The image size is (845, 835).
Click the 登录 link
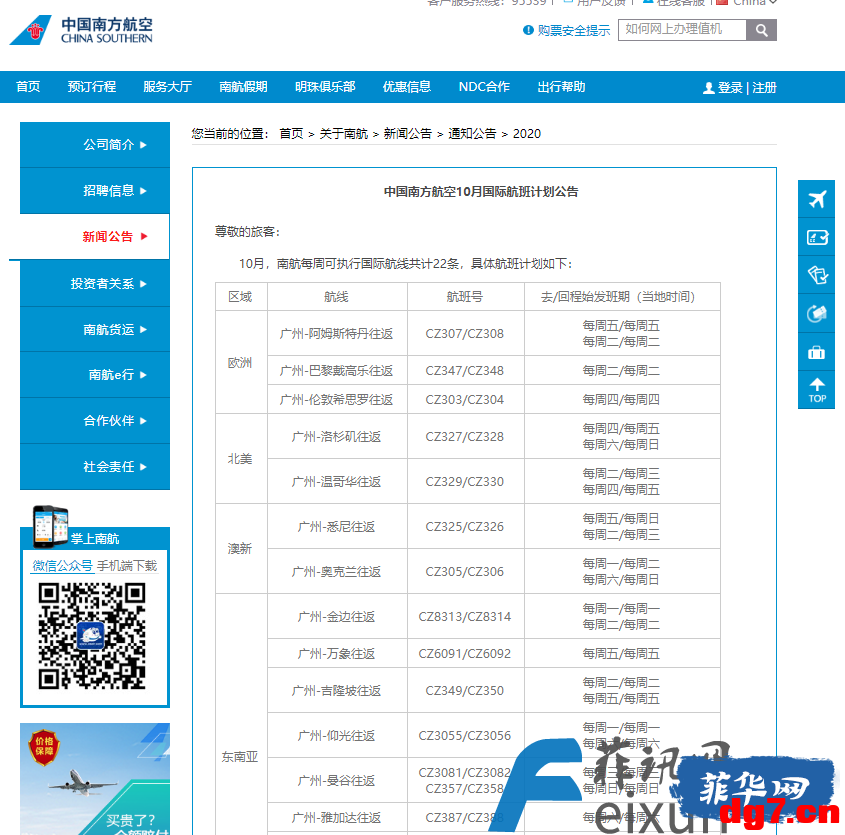(730, 88)
